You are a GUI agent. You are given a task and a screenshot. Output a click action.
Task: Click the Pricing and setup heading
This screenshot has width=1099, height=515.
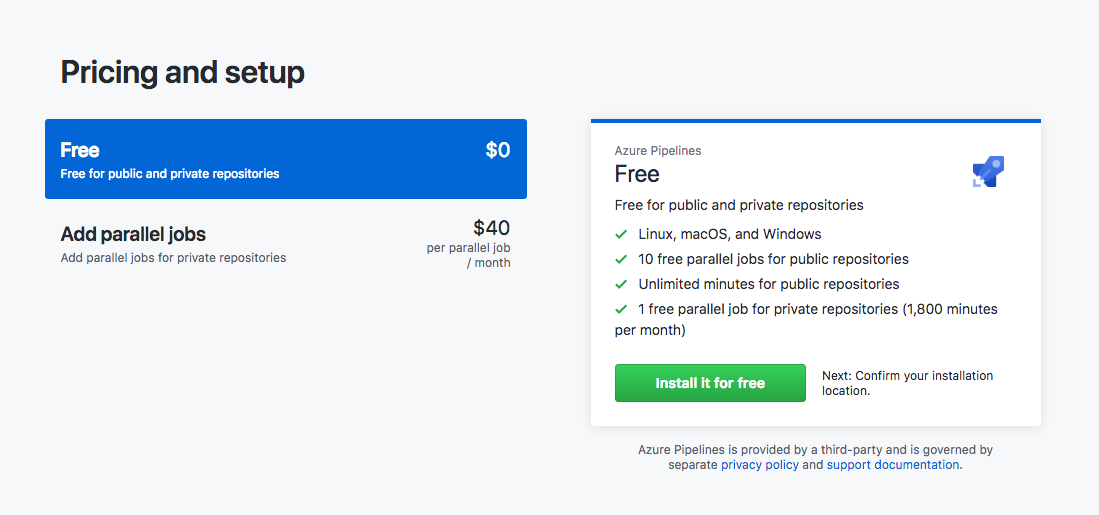click(183, 73)
